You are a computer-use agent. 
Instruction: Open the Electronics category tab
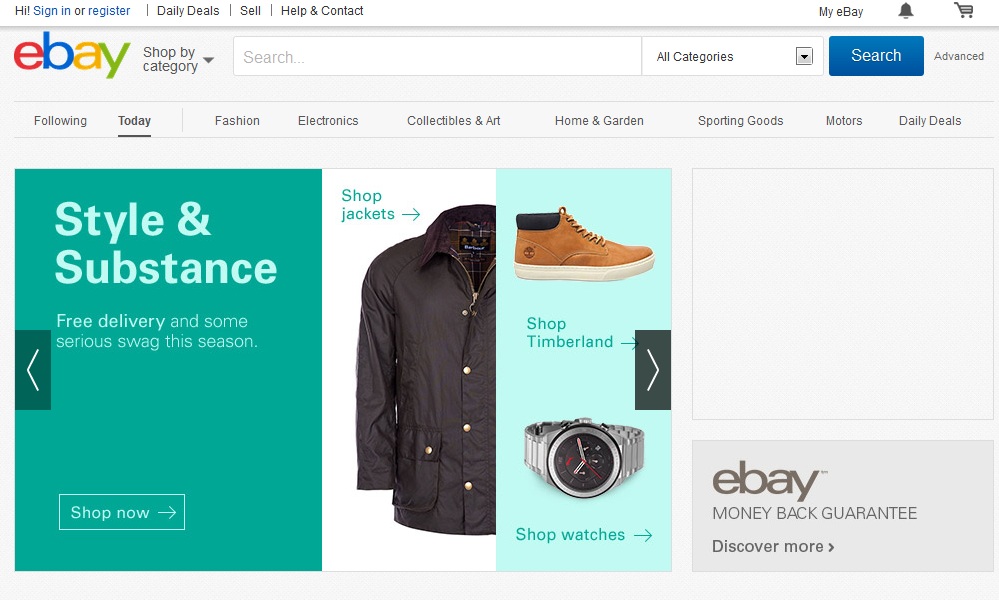pyautogui.click(x=328, y=120)
